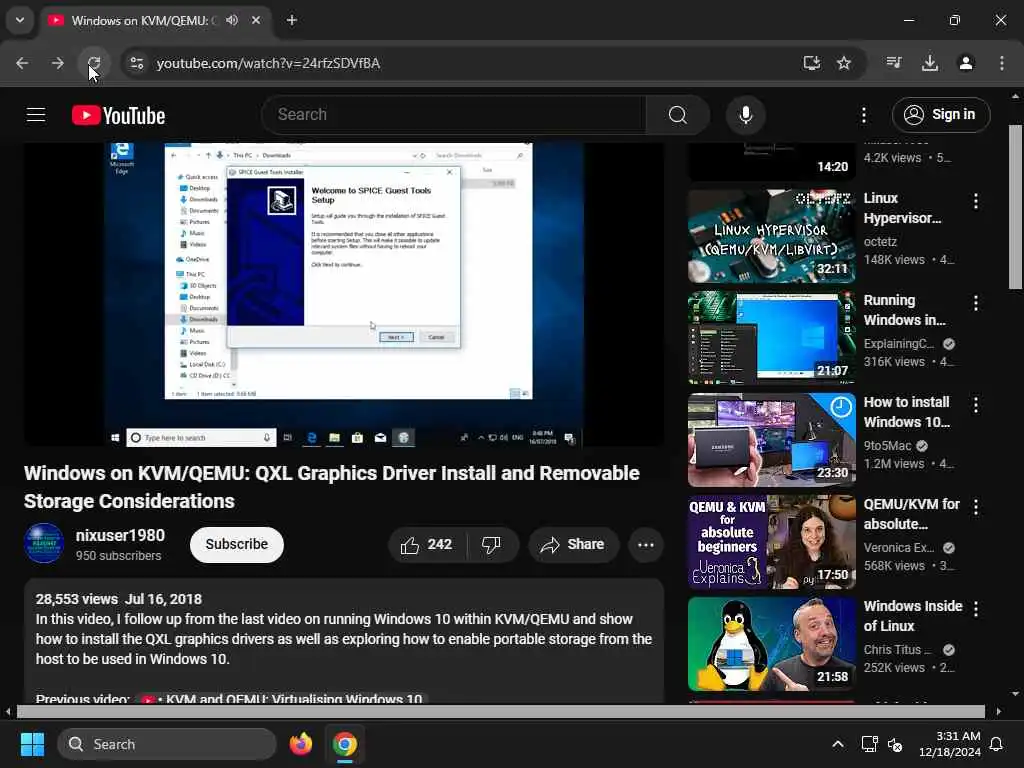Screen dimensions: 1024x768
Task: Click the 28,553 views text
Action: coord(76,599)
